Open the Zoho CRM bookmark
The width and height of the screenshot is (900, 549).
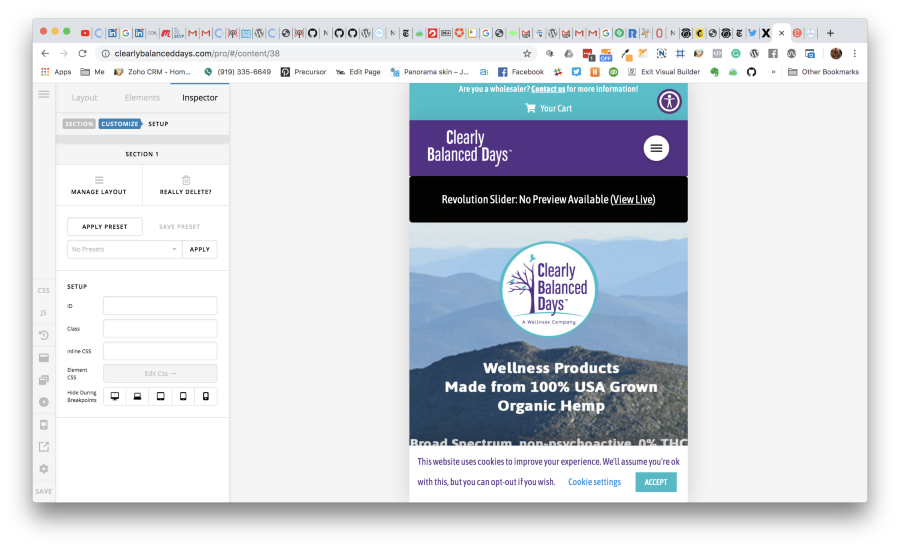pos(153,72)
